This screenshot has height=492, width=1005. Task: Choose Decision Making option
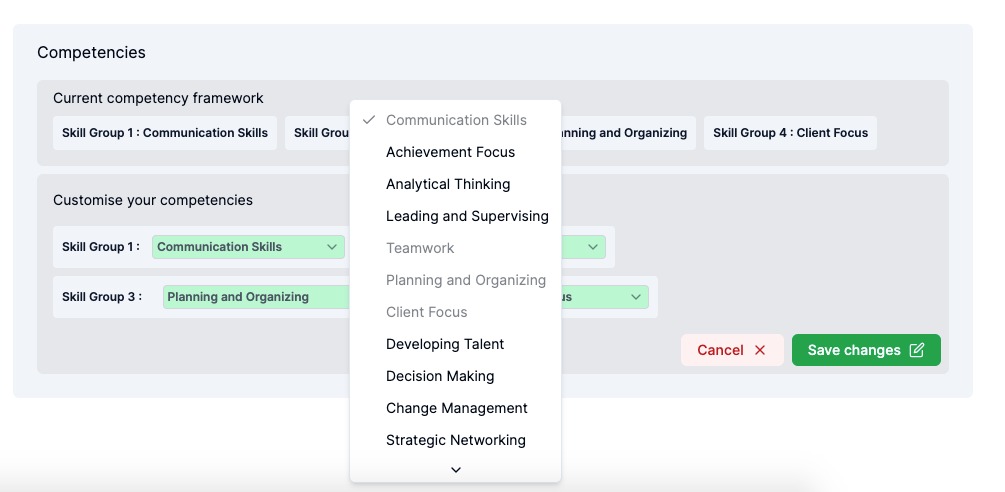440,376
